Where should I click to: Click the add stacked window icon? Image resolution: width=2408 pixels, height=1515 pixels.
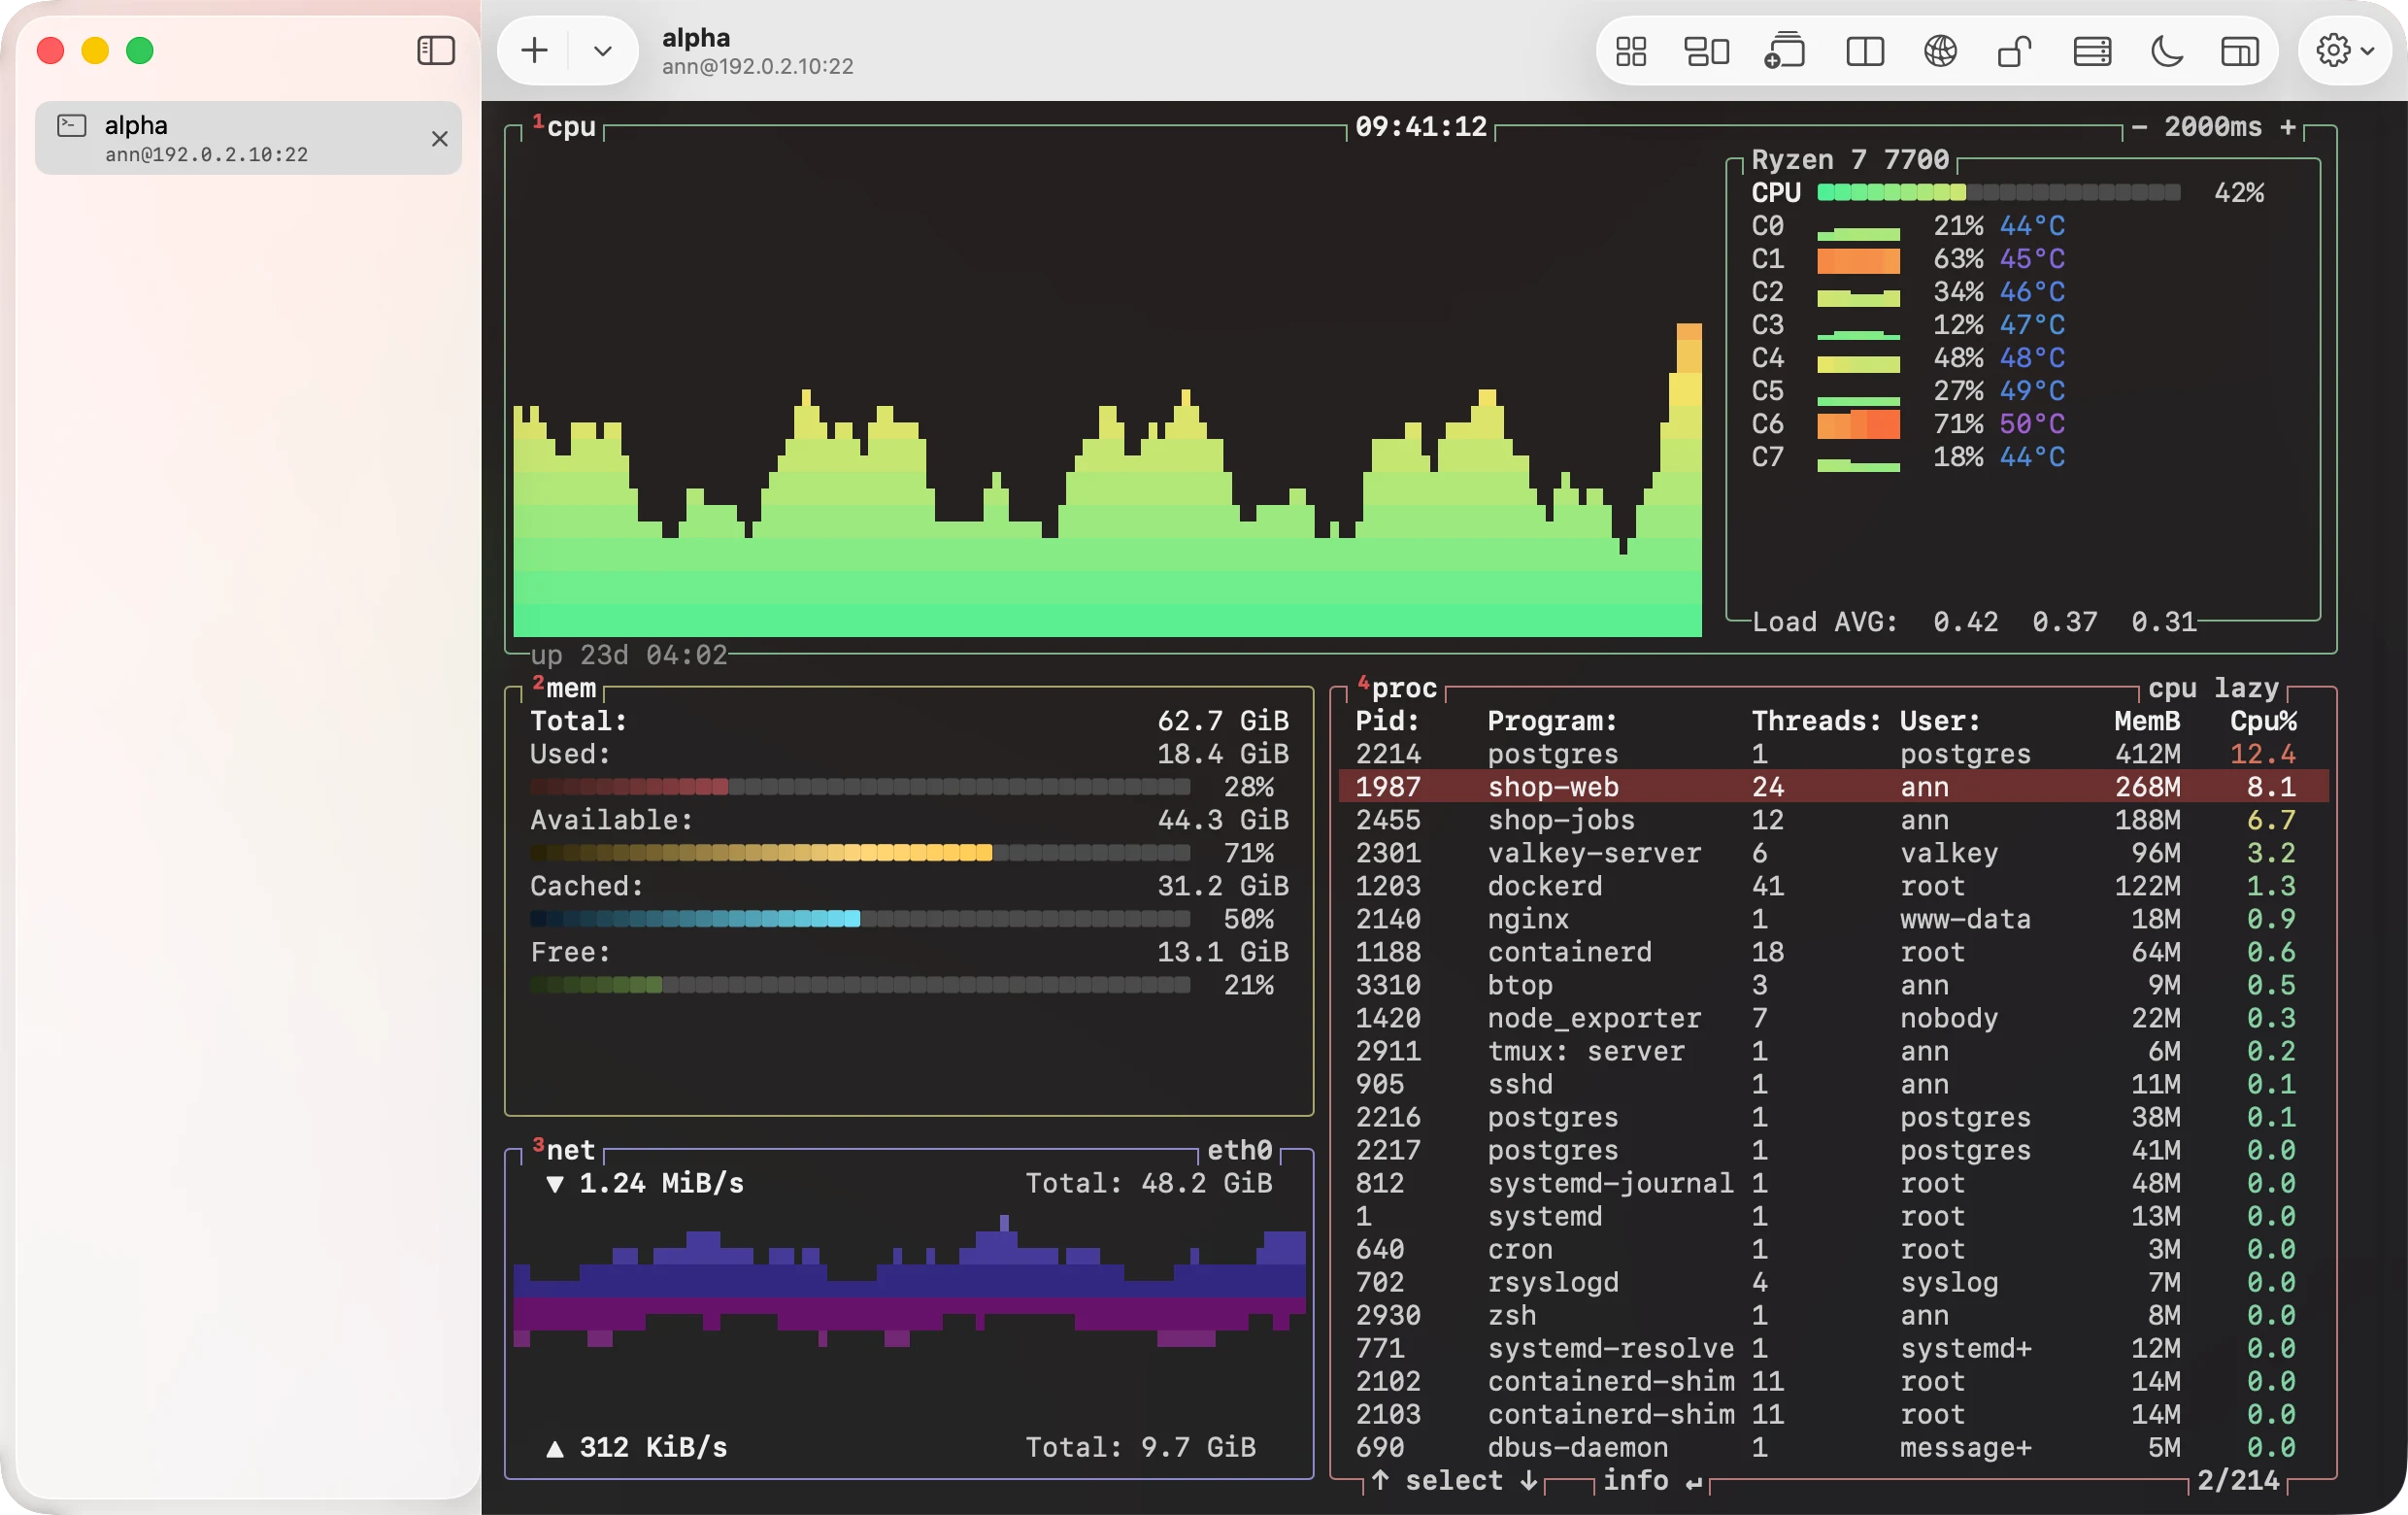[x=1784, y=51]
